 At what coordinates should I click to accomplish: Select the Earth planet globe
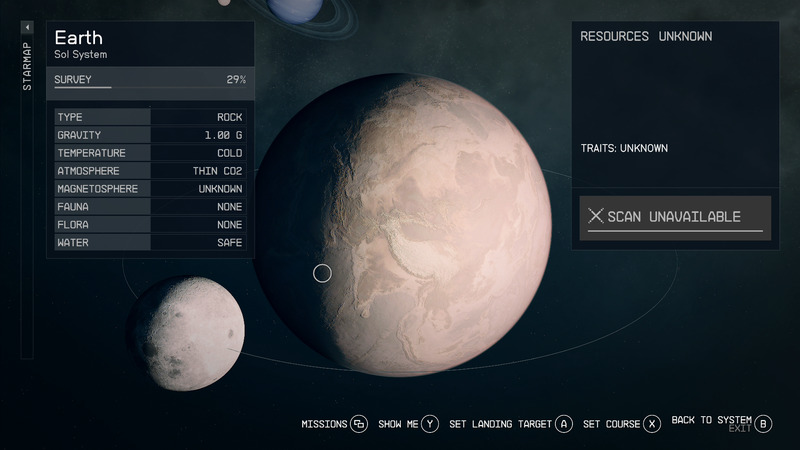(x=403, y=224)
